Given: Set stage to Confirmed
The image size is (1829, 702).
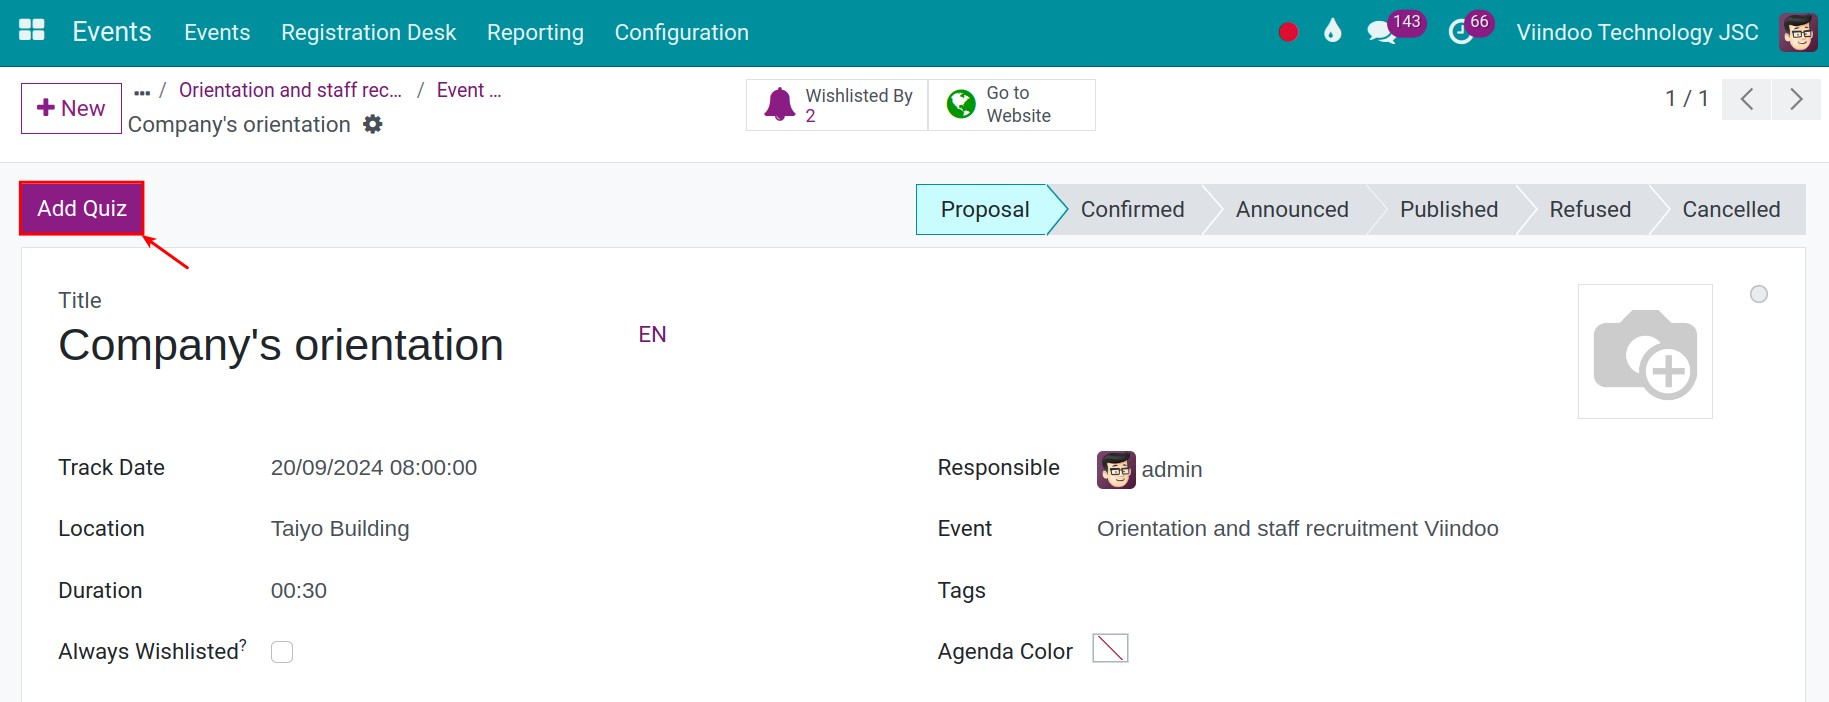Looking at the screenshot, I should (x=1132, y=209).
